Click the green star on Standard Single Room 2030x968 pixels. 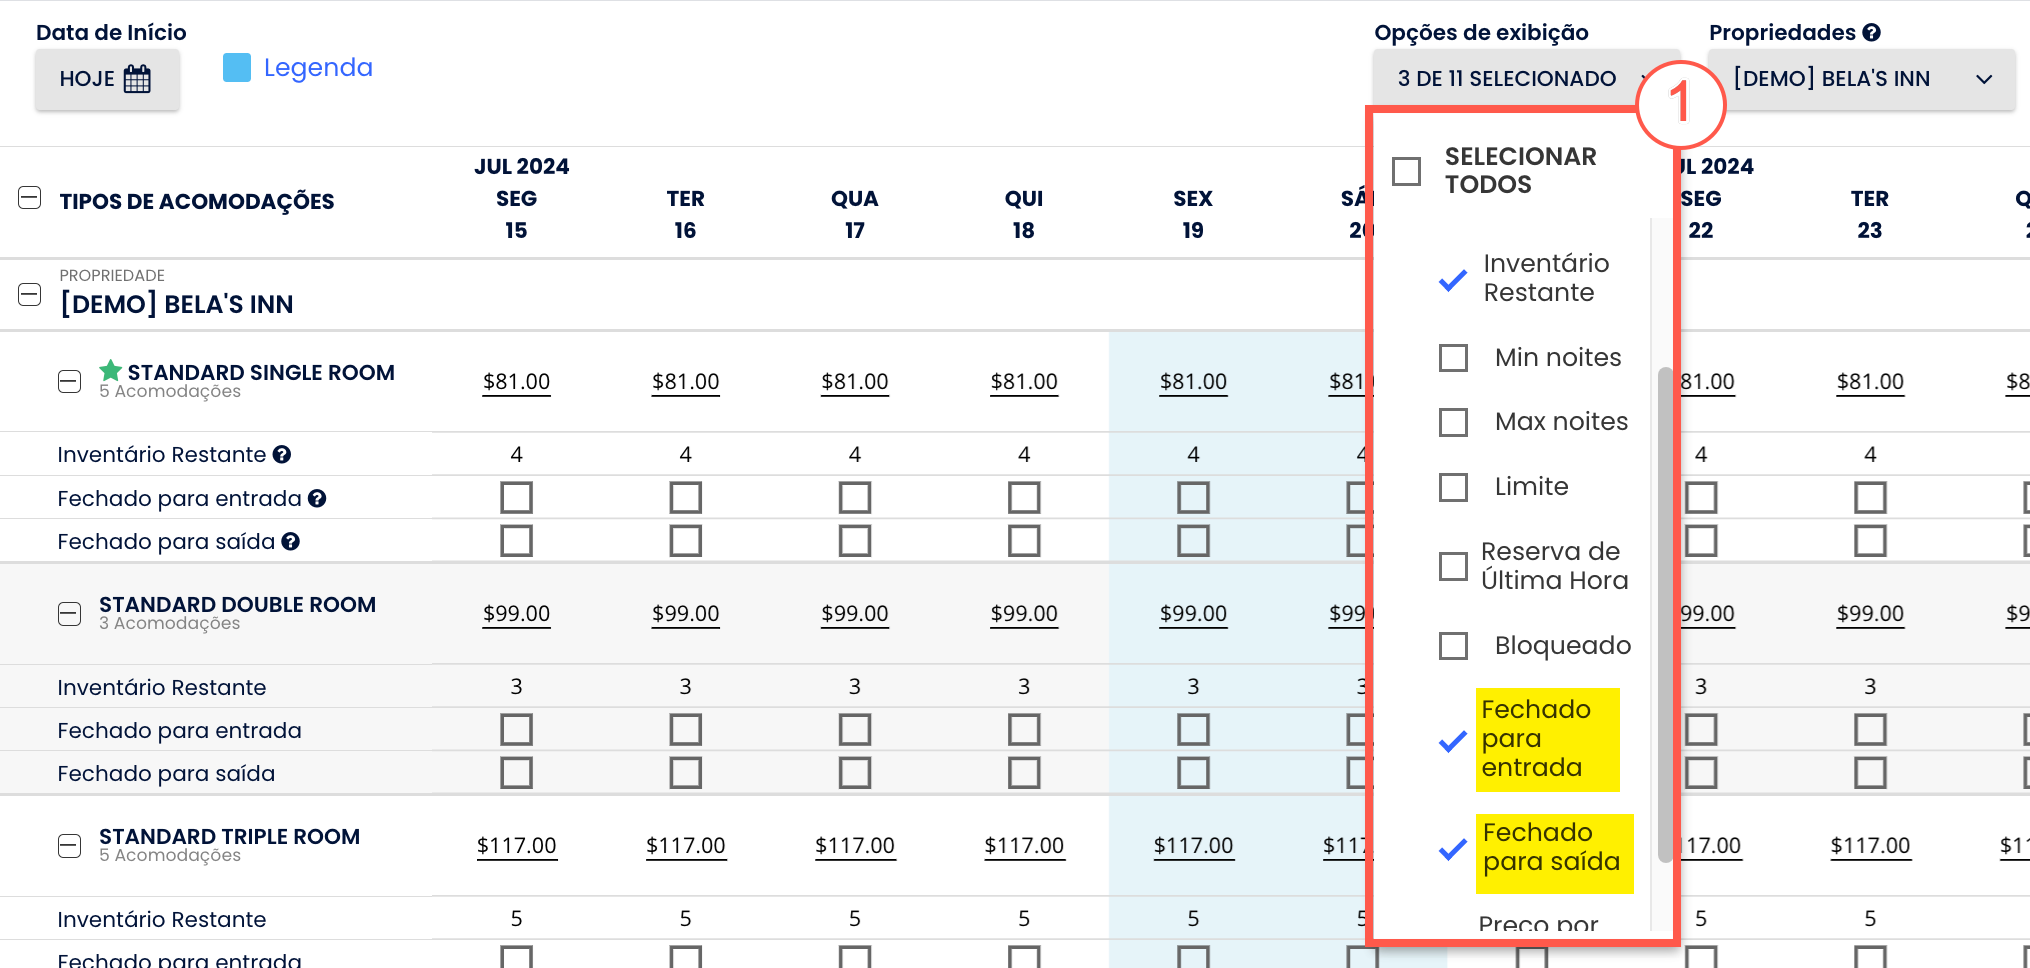(111, 371)
